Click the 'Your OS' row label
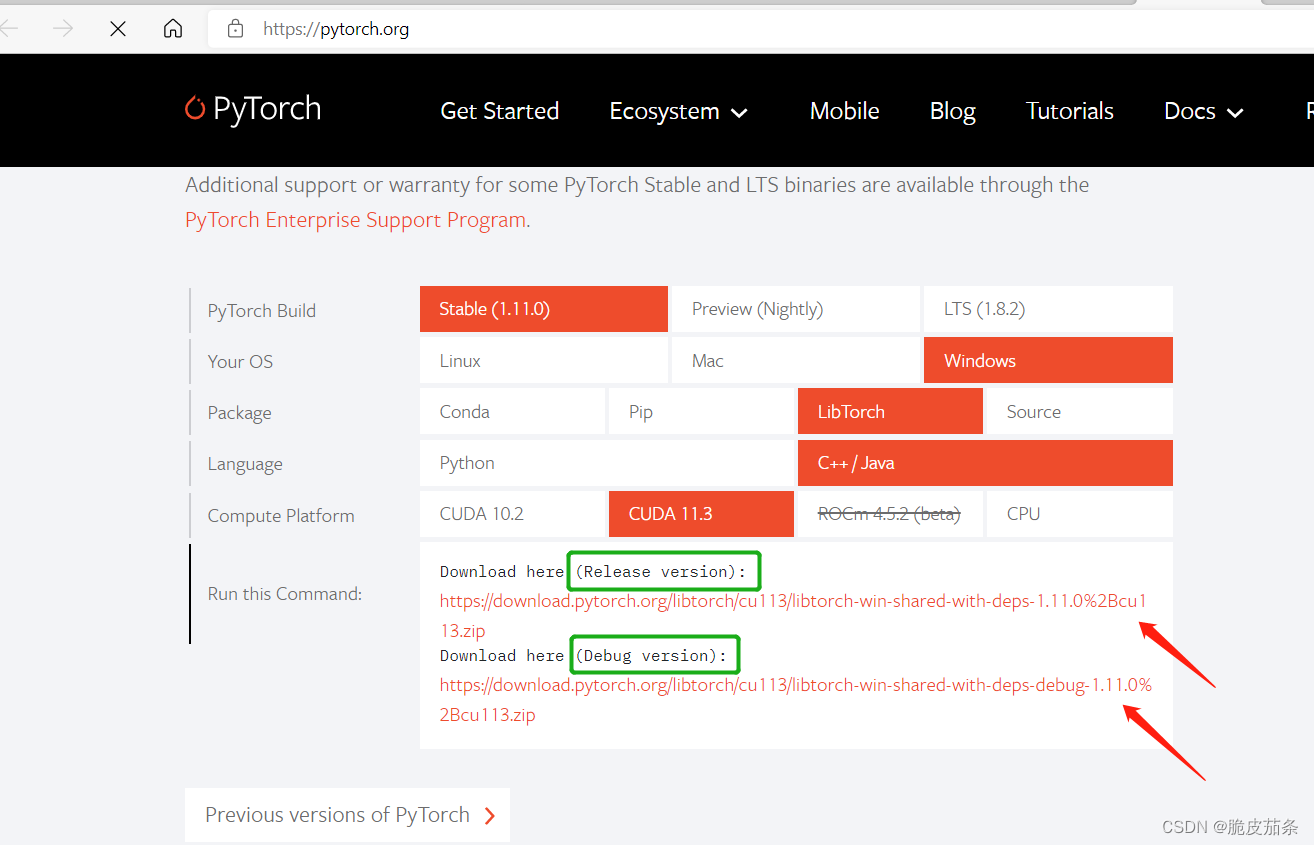The image size is (1314, 845). click(x=240, y=362)
